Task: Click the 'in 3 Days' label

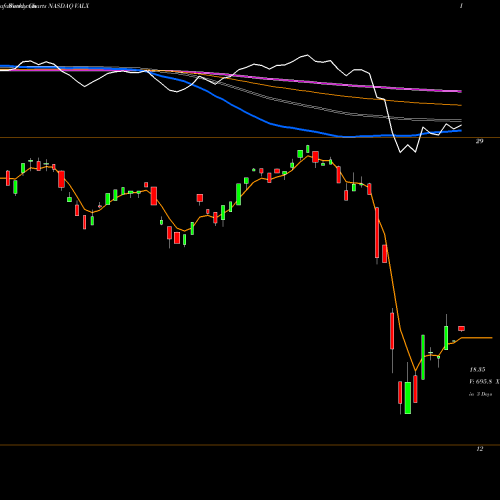Action: pos(480,394)
